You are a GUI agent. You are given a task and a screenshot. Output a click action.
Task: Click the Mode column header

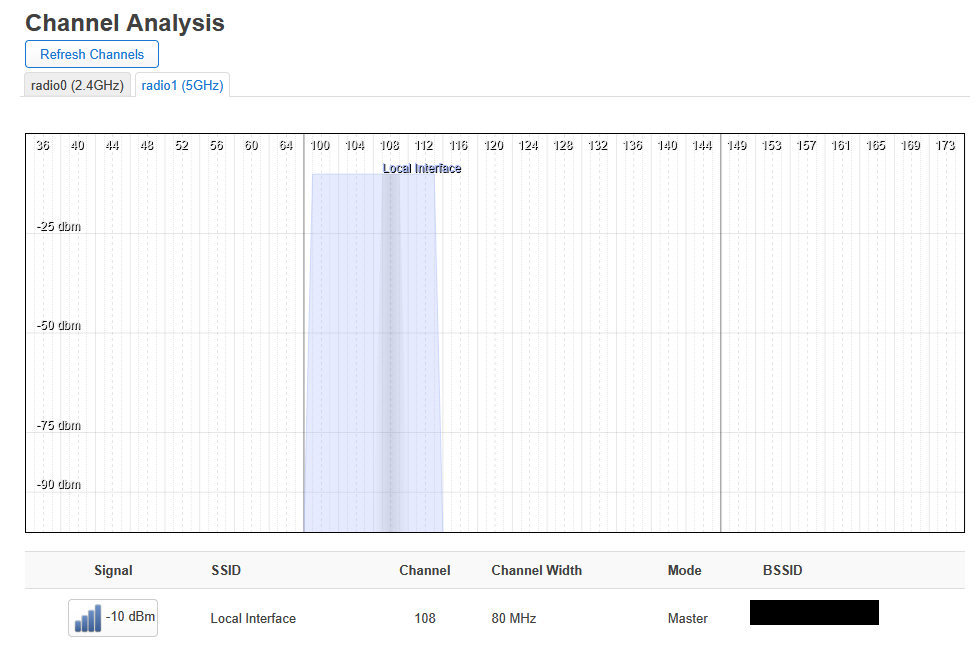click(x=684, y=570)
